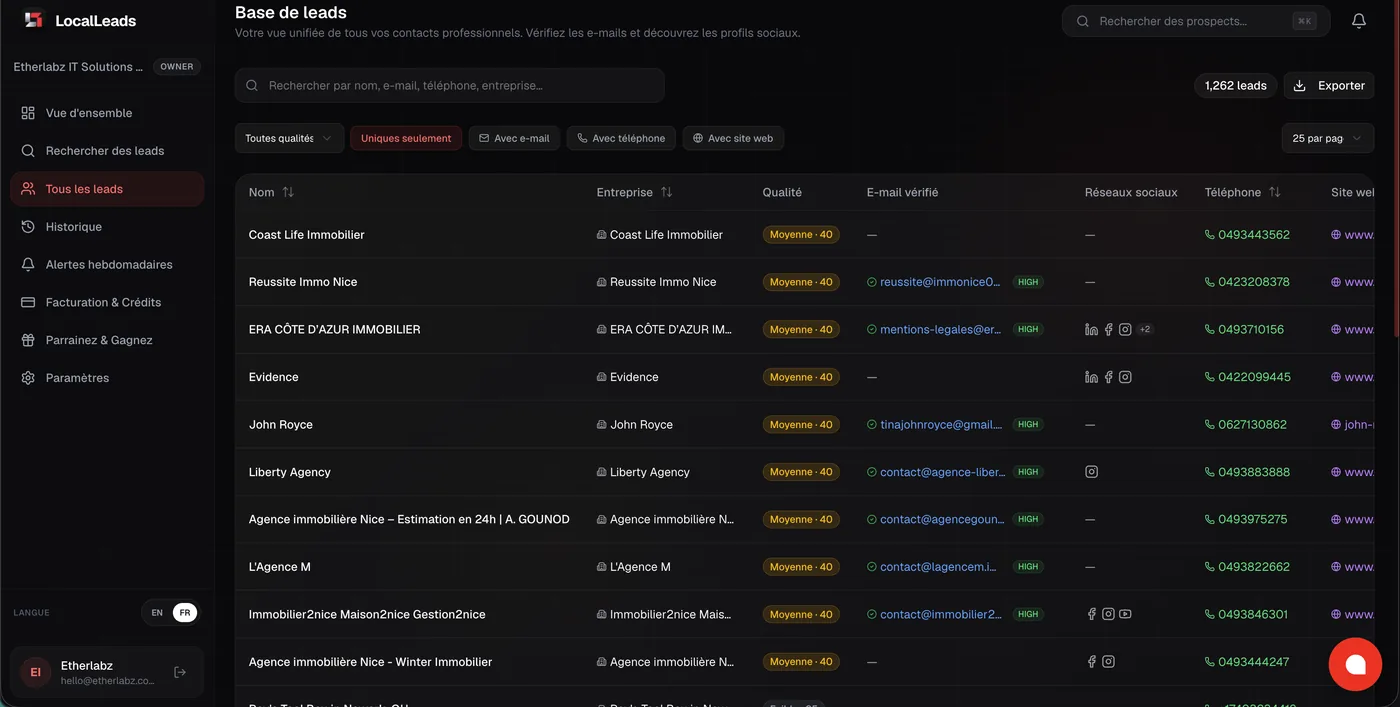This screenshot has width=1400, height=707.
Task: Click Moyenne · 40 badge in Evidence row
Action: pos(801,377)
